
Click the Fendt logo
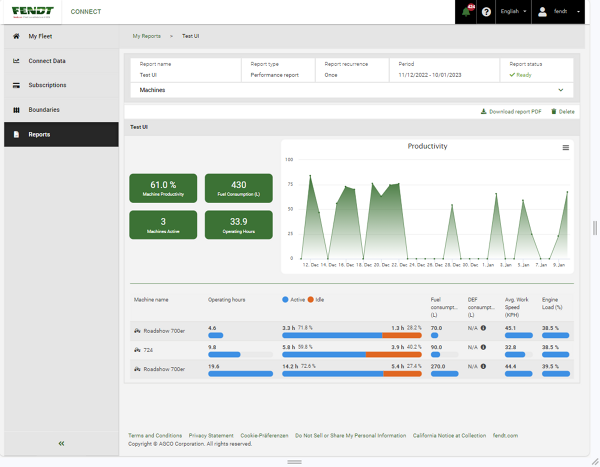pos(33,12)
